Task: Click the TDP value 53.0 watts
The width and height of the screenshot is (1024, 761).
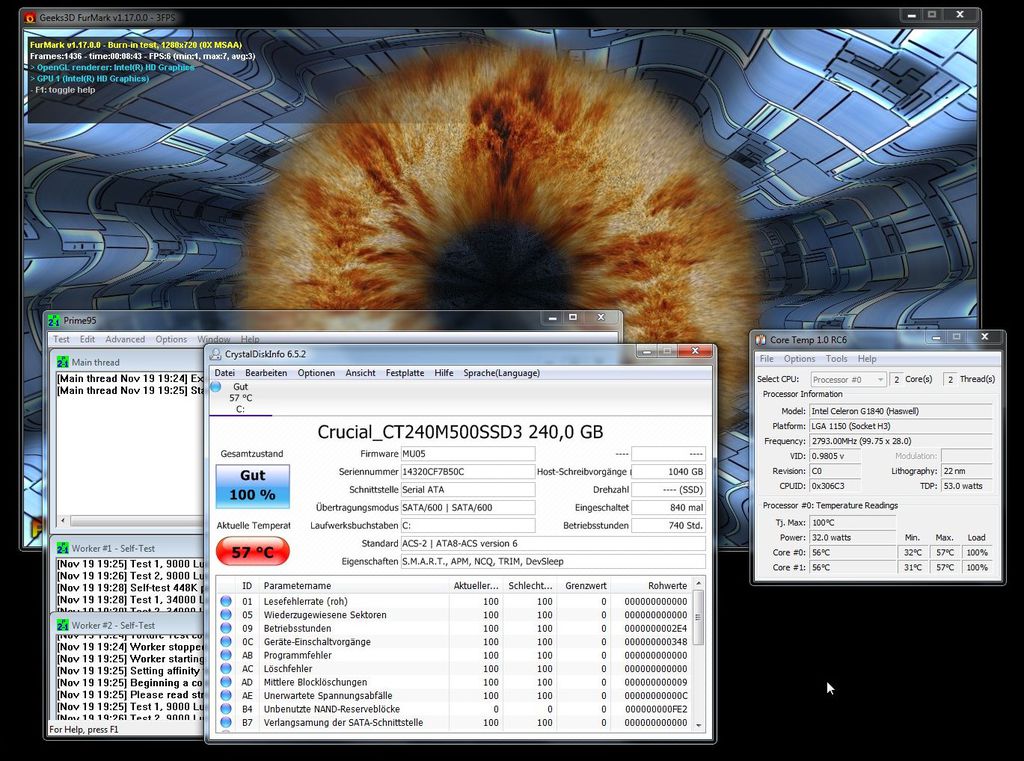Action: [x=967, y=486]
